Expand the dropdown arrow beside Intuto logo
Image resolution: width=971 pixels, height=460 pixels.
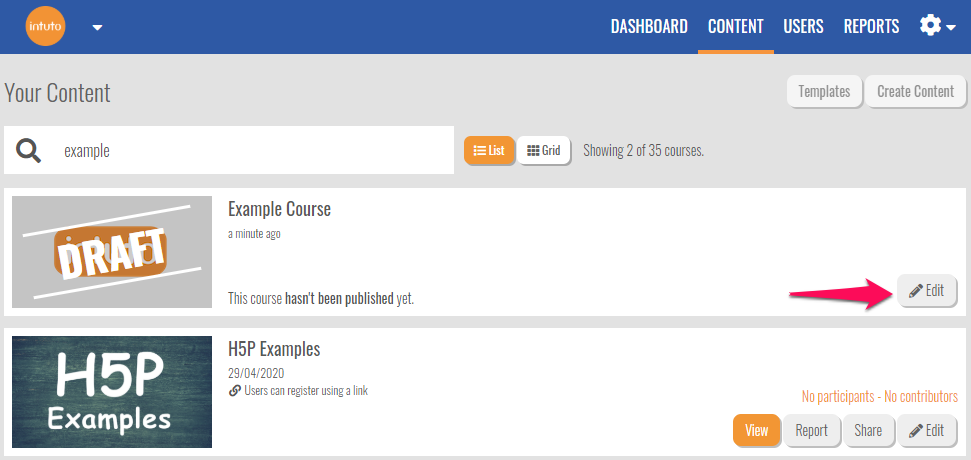(x=97, y=27)
